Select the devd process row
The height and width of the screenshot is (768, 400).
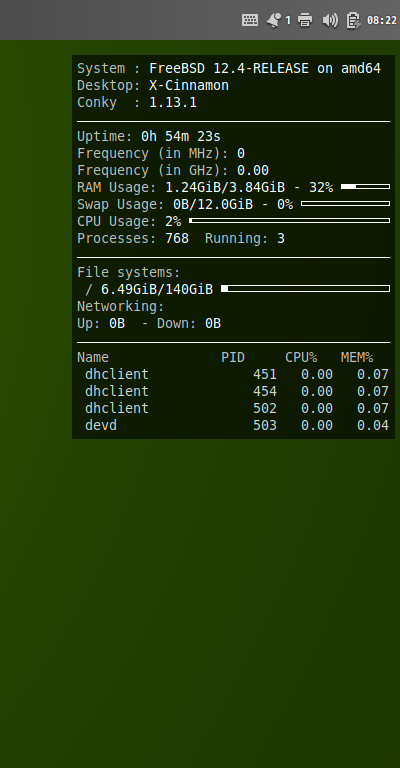(233, 425)
